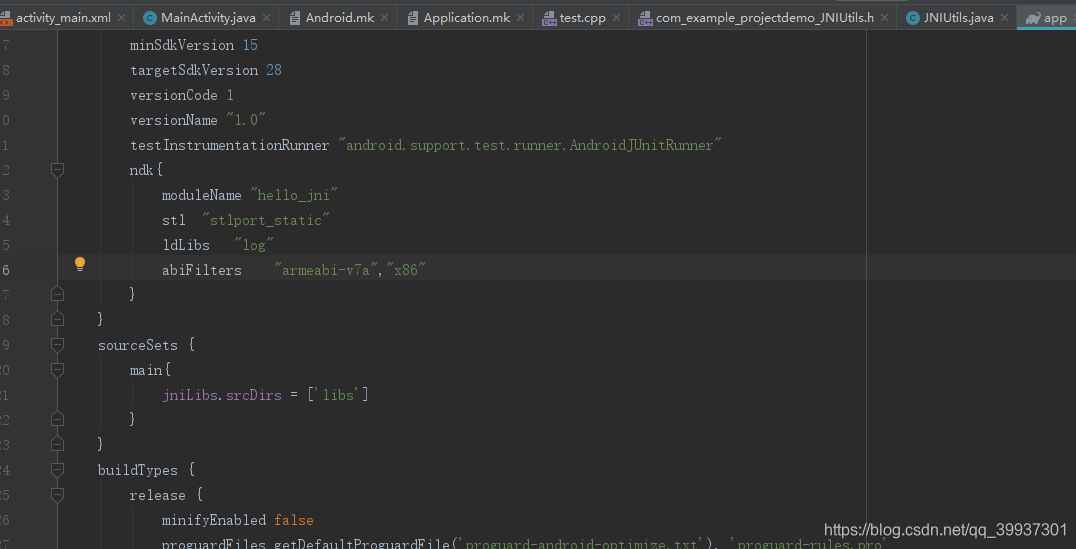
Task: Click the lightbulb quick-fix icon beside abiFilters
Action: click(80, 264)
